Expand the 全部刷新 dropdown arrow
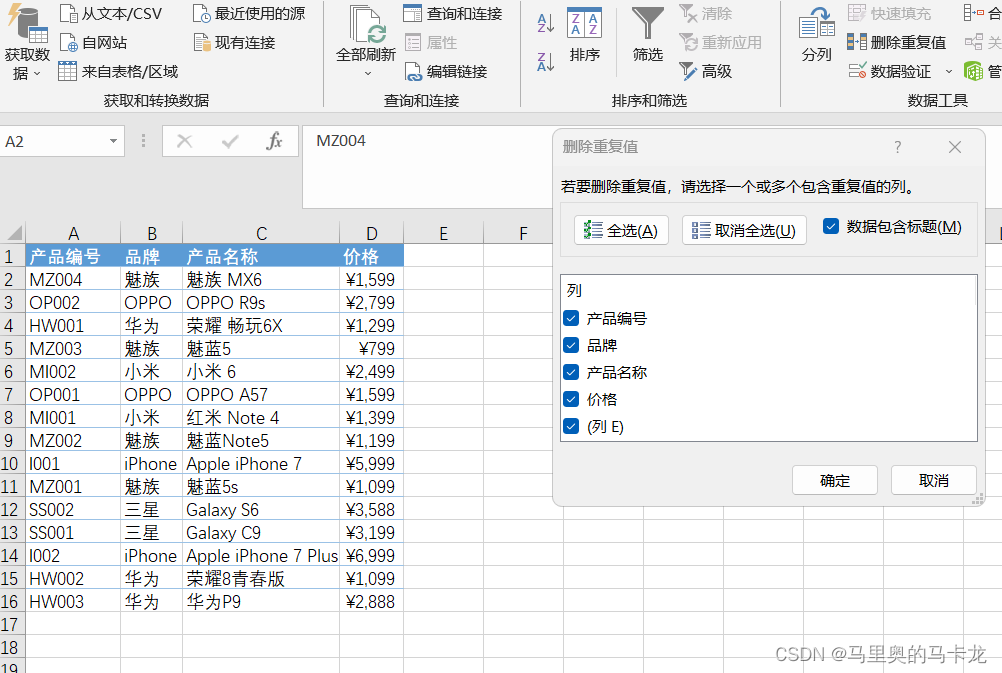Screen dimensions: 1002x673 (x=368, y=74)
